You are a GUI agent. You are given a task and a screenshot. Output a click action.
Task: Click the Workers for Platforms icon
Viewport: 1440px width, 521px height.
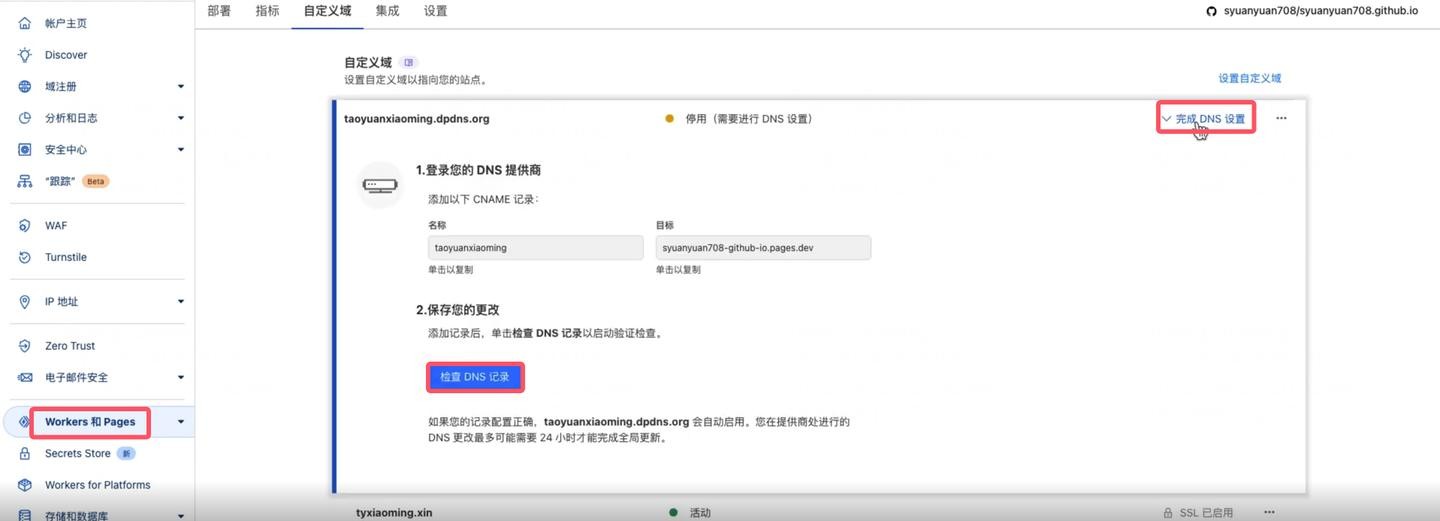click(x=25, y=485)
